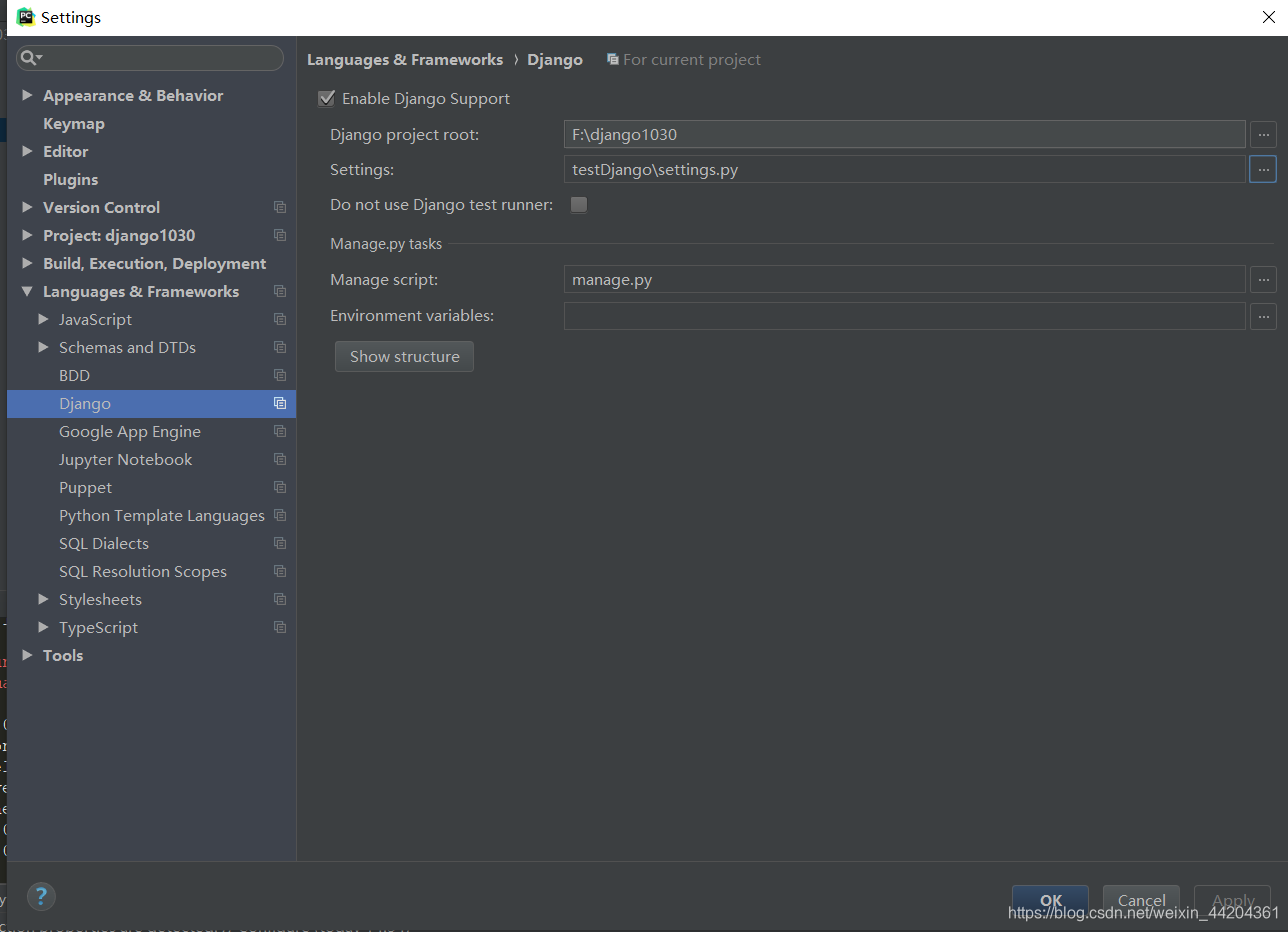Screen dimensions: 1288x932
Task: Browse for the Manage script file
Action: coord(1263,279)
